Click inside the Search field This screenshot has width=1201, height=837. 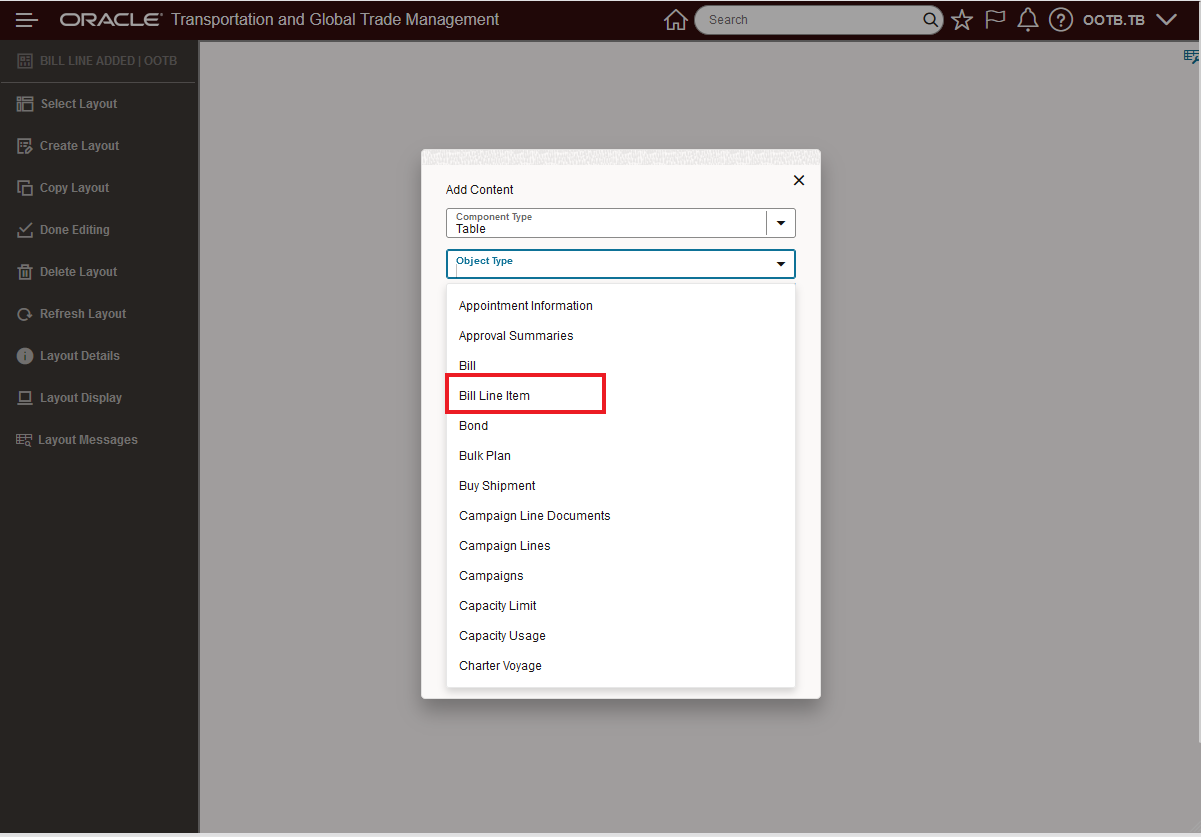click(x=810, y=19)
